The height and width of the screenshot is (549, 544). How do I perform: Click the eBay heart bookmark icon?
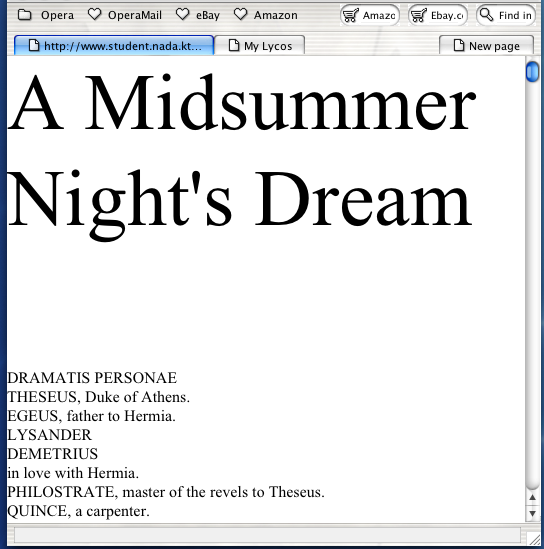[x=182, y=15]
